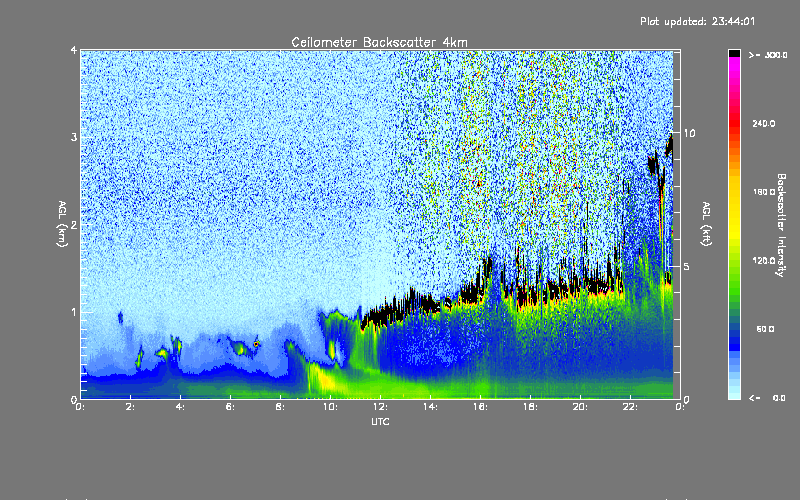Click the "2:" UTC time tick
Screen dimensions: 800x500
[130, 407]
